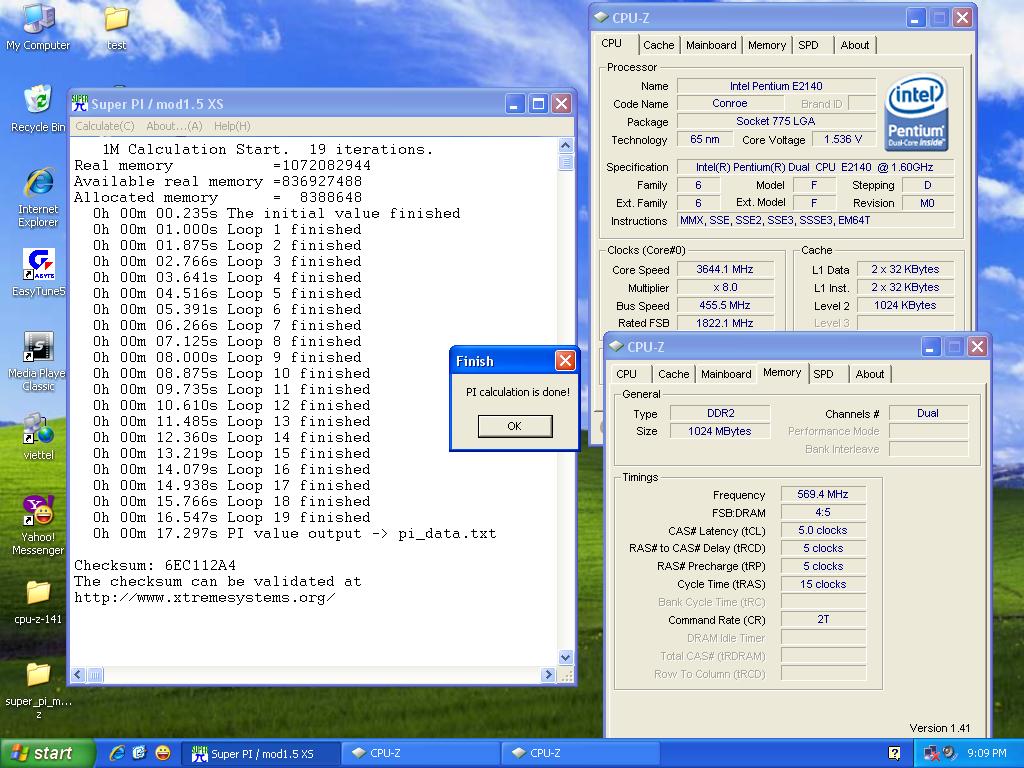Screen dimensions: 1024x768
Task: Click the CAS# Latency 5.0 clocks field
Action: click(823, 530)
